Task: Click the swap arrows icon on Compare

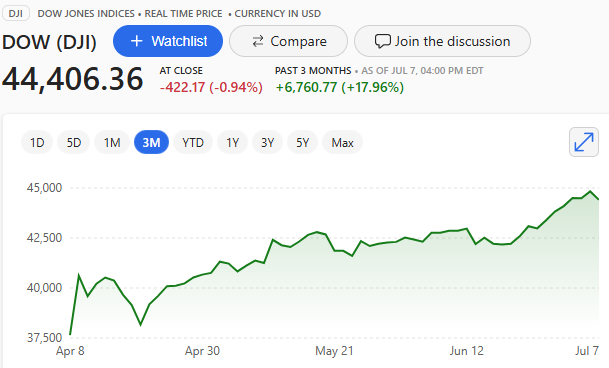Action: 258,41
